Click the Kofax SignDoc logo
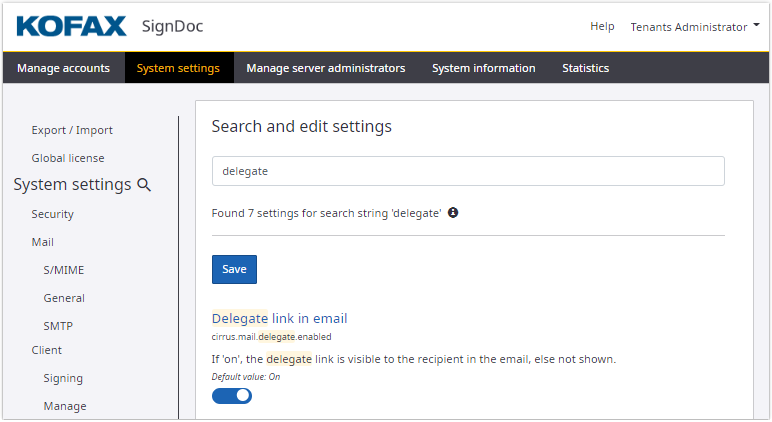Image resolution: width=772 pixels, height=422 pixels. coord(110,26)
